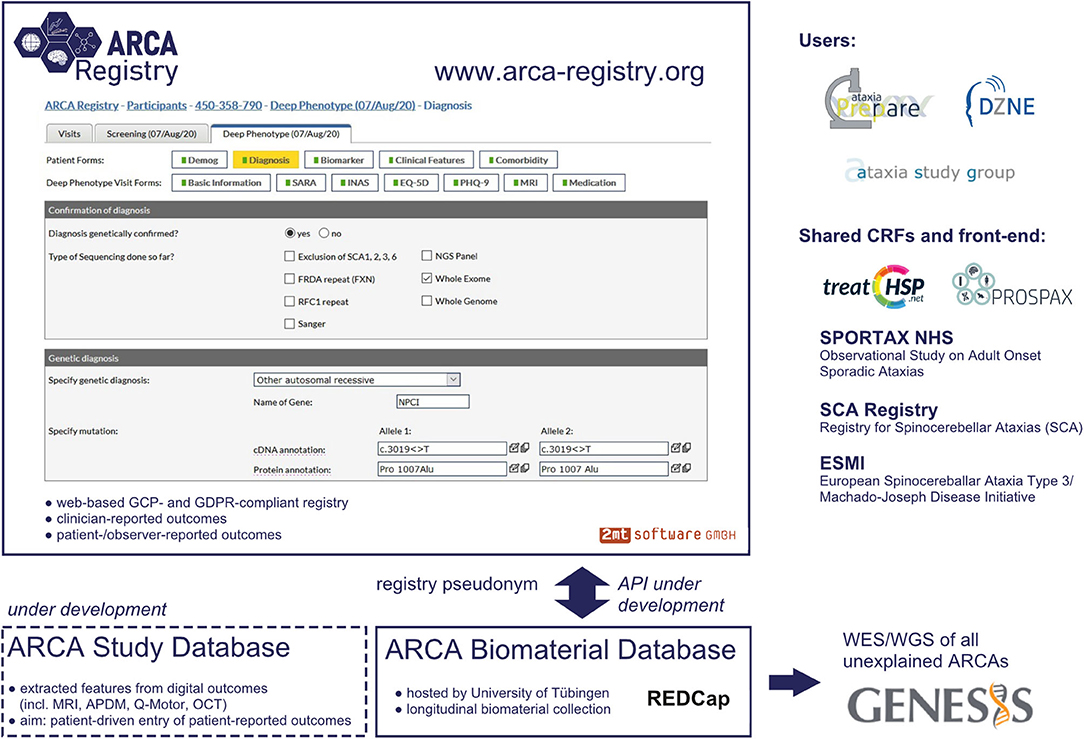Screen dimensions: 1084x739
Task: Open the INAS visit form
Action: coord(355,183)
